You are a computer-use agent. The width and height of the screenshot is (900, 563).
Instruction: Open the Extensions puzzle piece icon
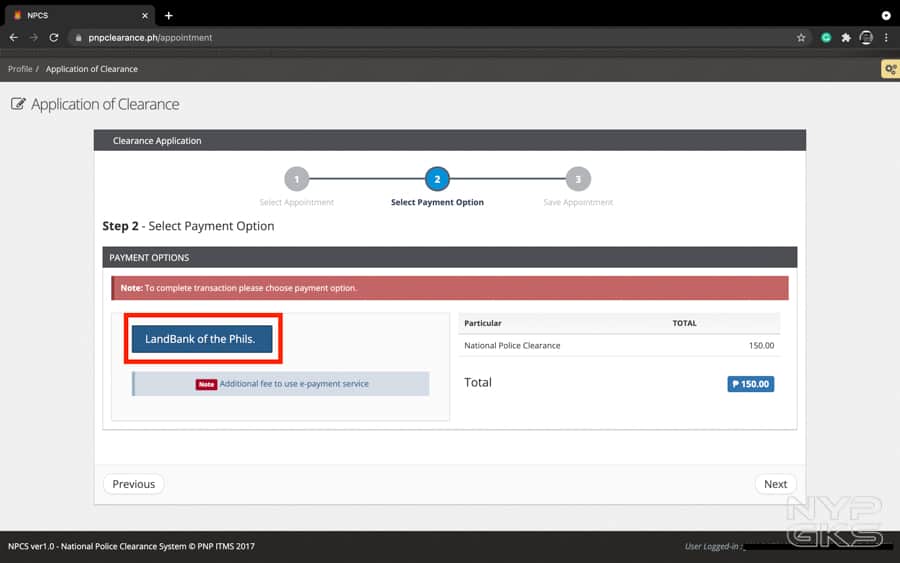pos(846,38)
